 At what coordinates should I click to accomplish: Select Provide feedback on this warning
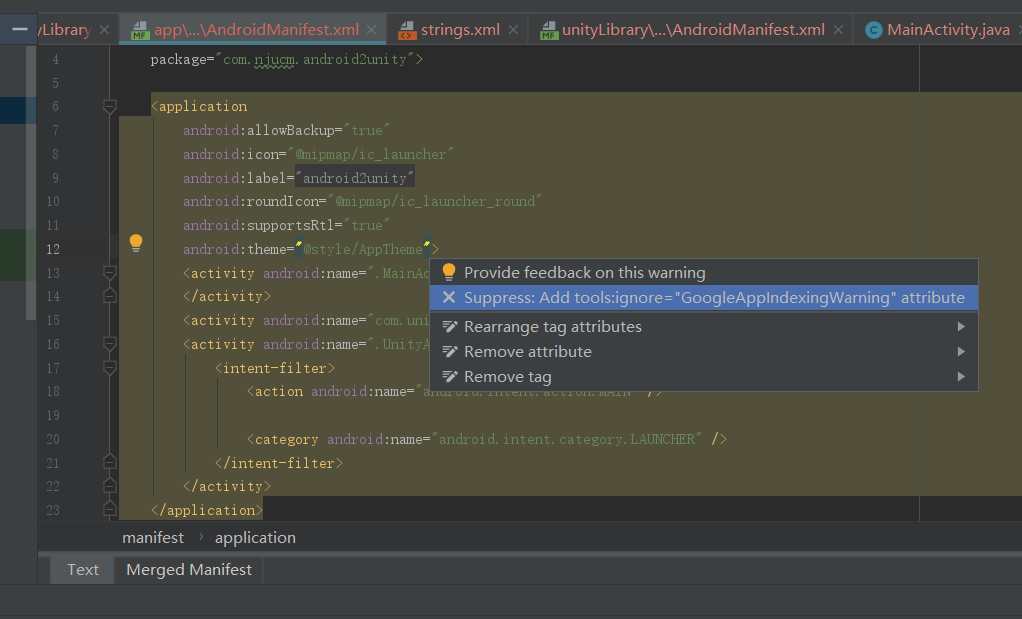point(704,272)
